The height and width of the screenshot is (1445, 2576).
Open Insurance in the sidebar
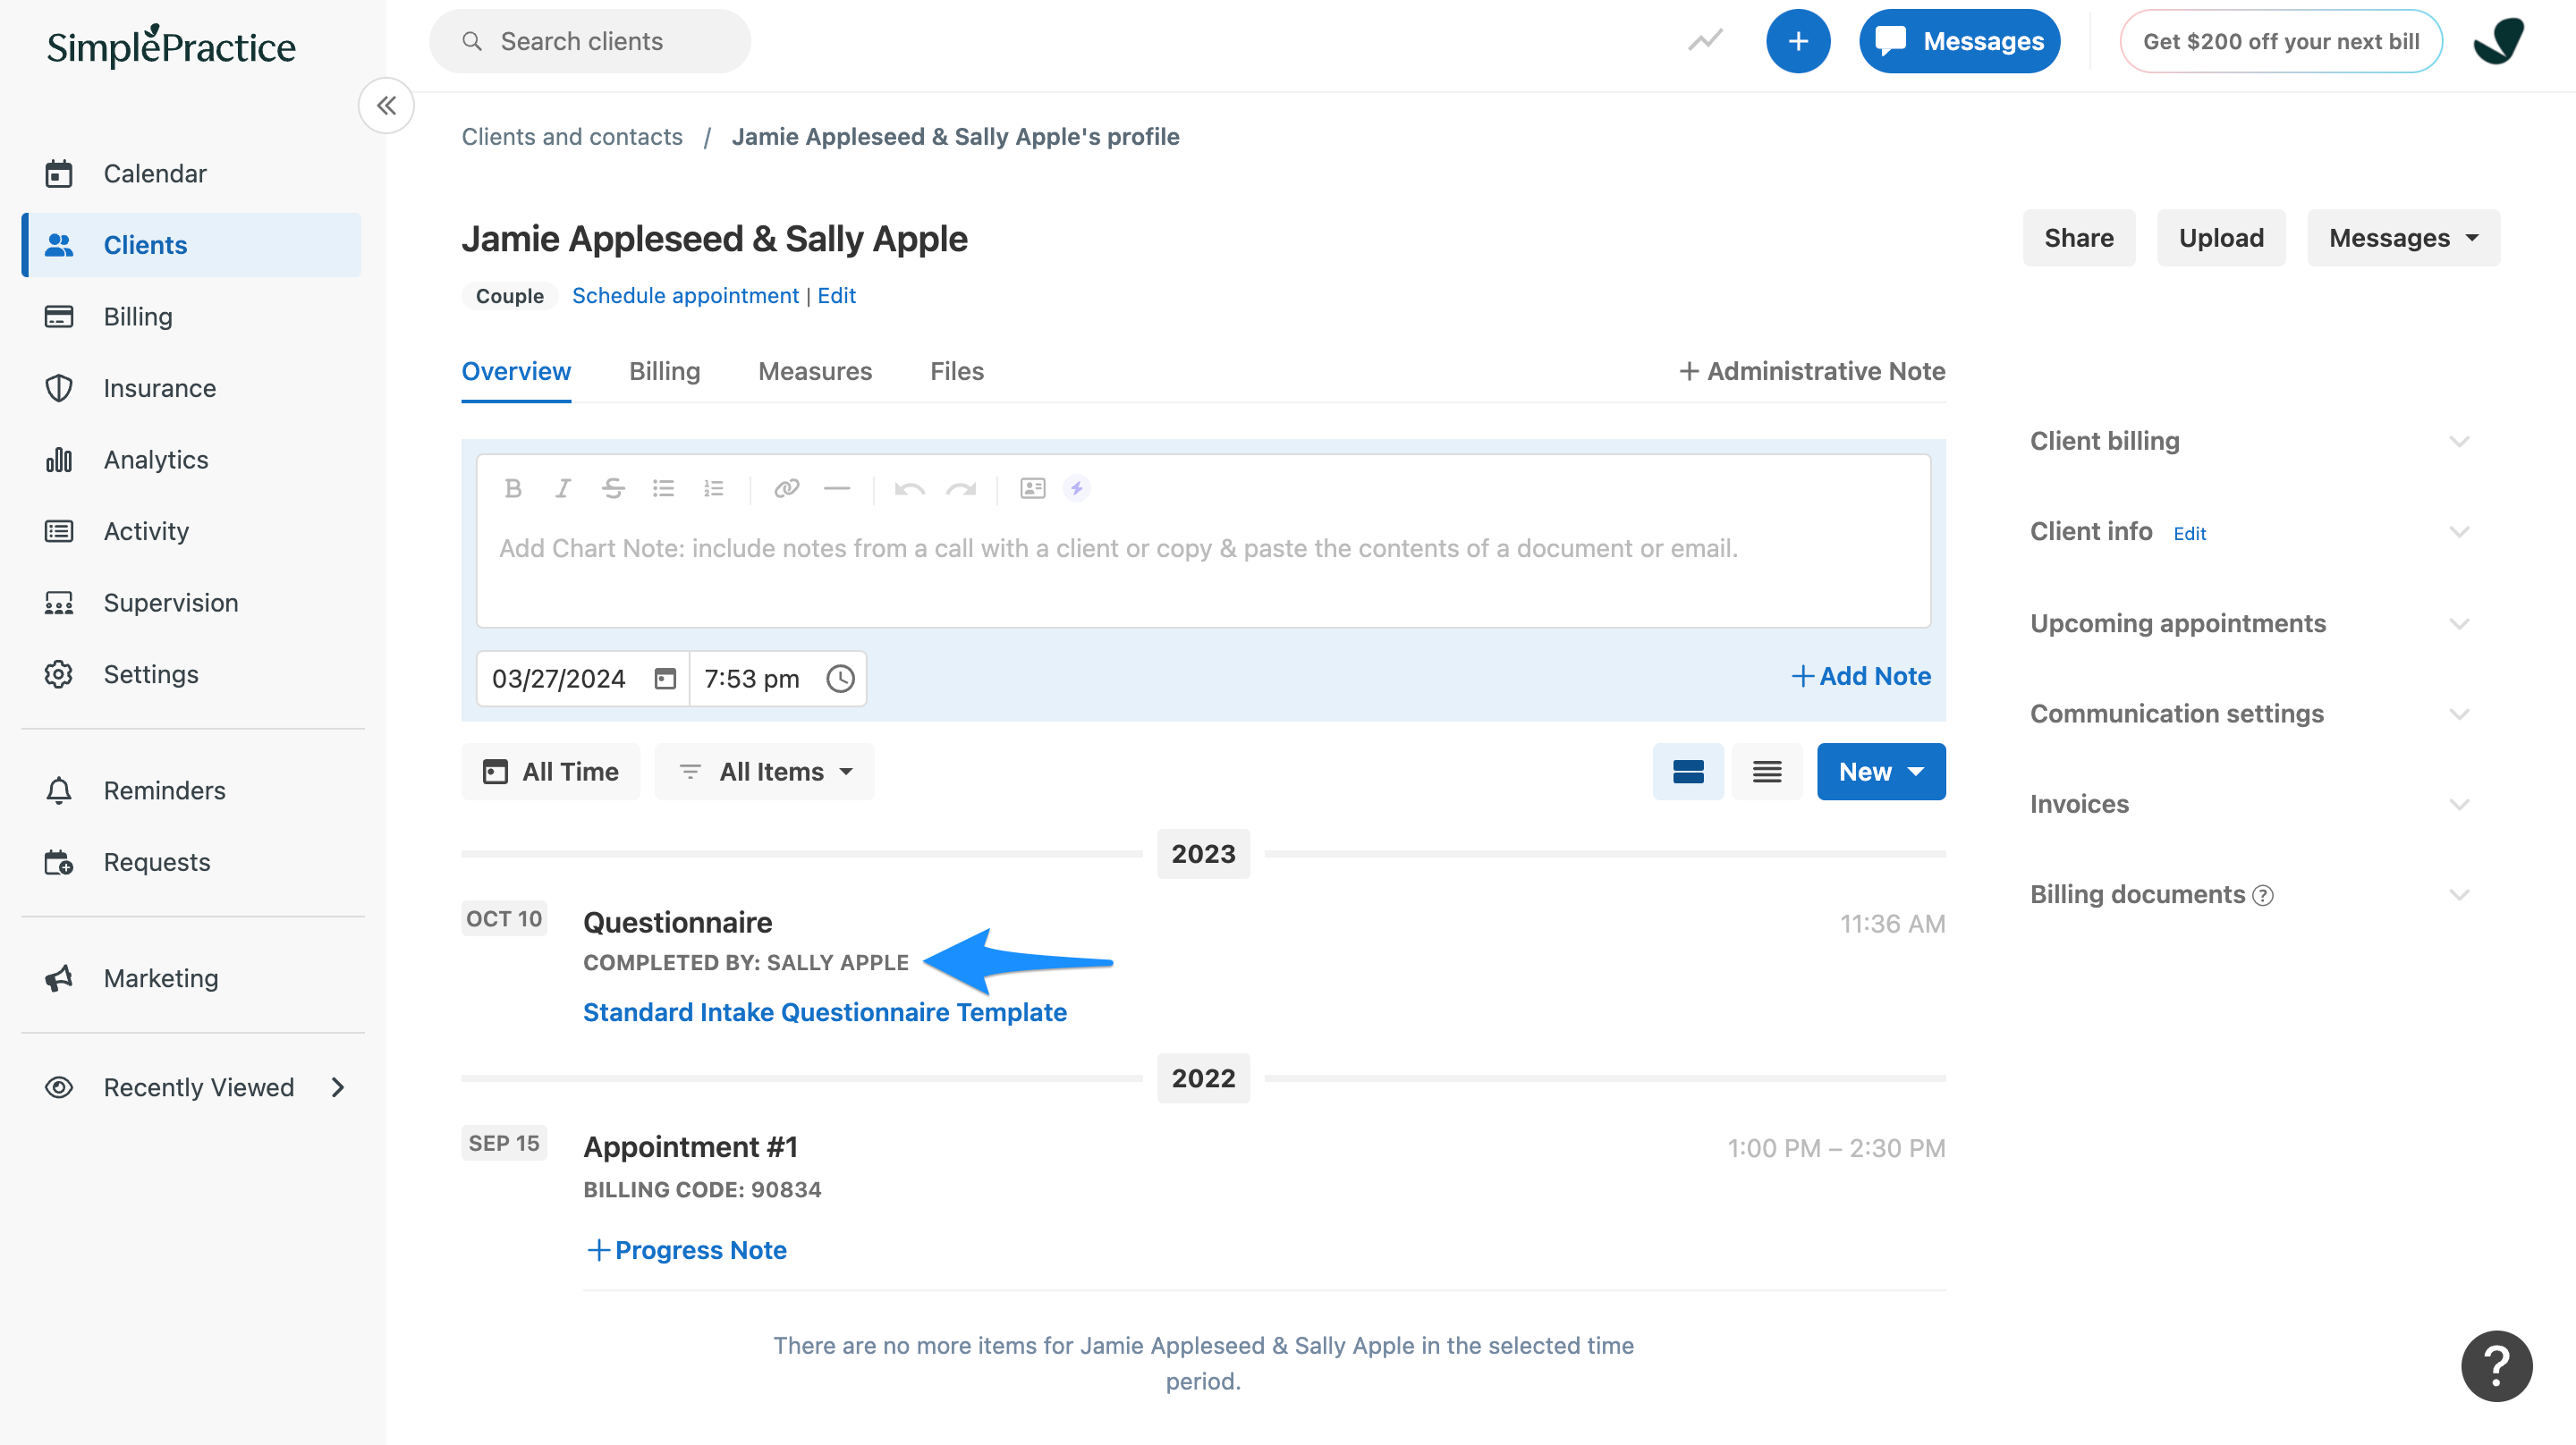[191, 388]
